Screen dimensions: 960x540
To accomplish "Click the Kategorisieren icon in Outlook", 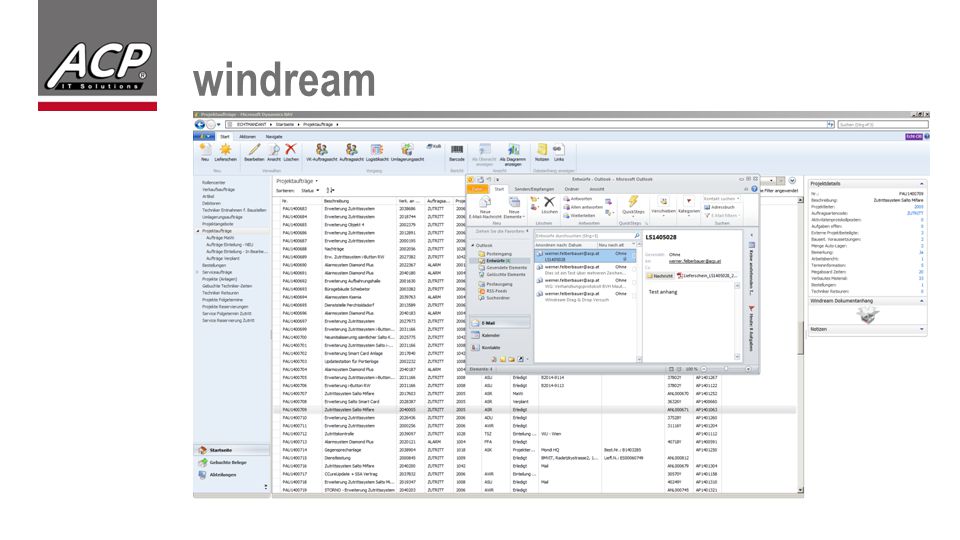I will coord(689,201).
